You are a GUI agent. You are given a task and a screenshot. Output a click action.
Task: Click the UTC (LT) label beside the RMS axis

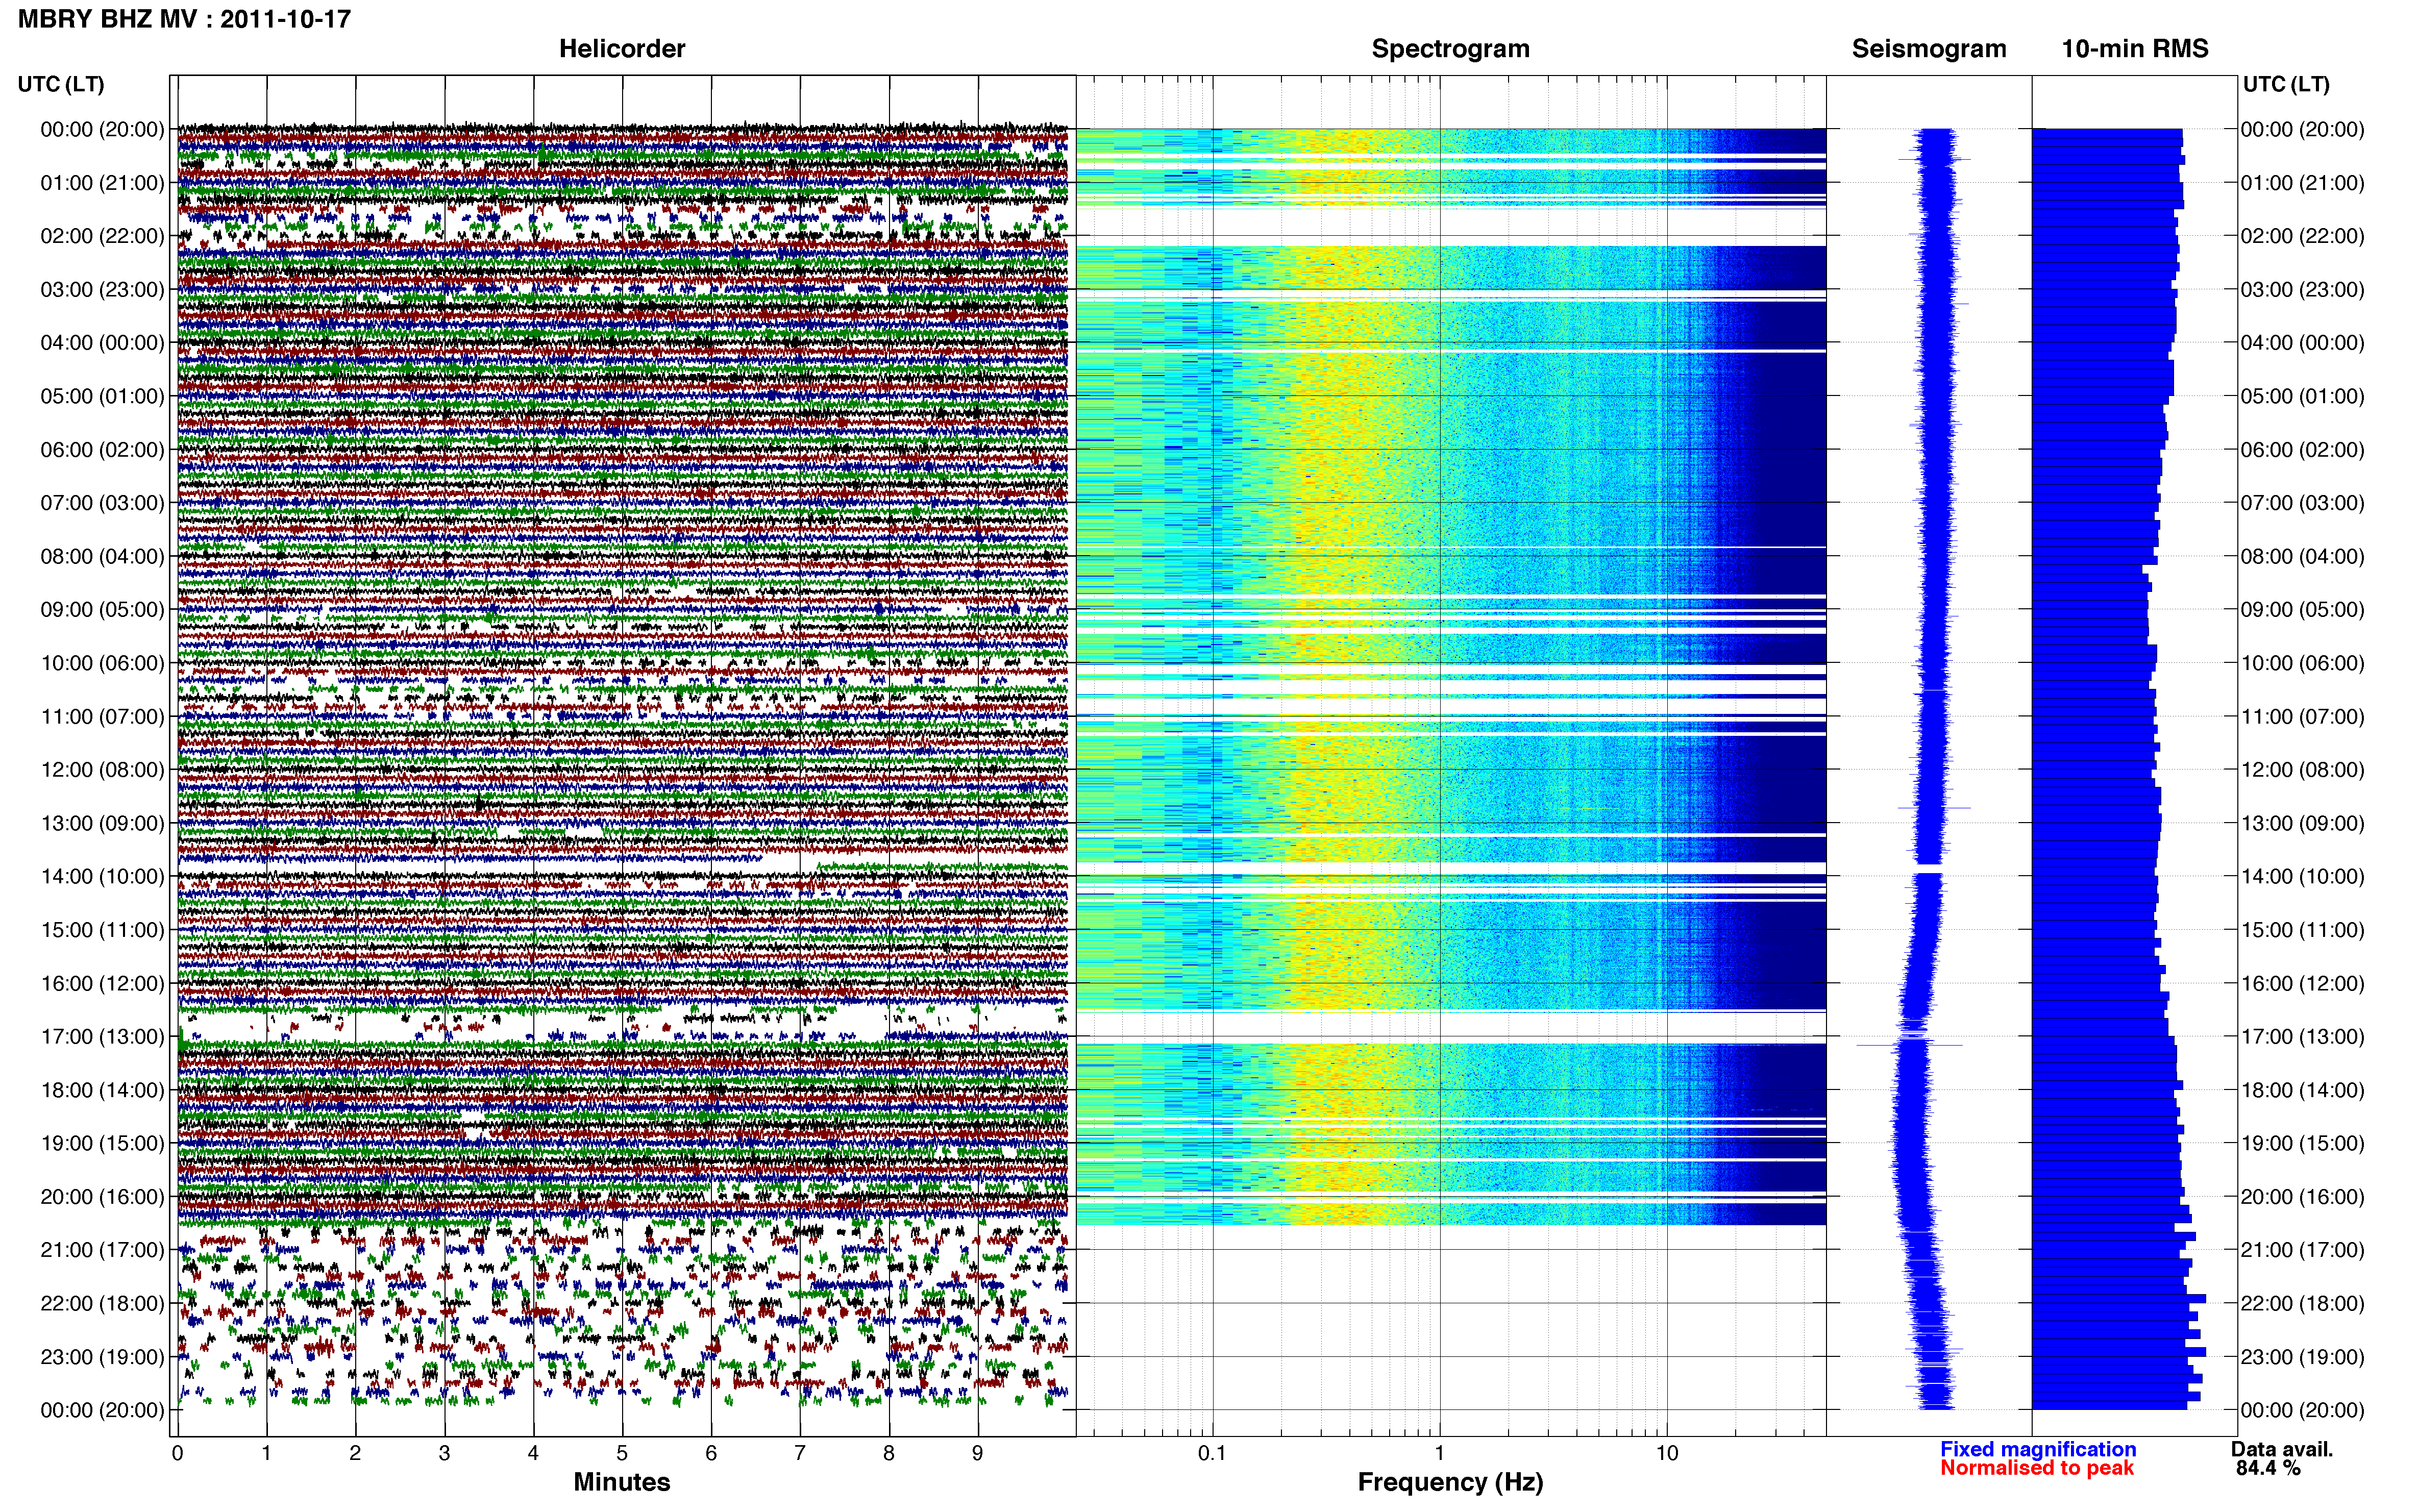pyautogui.click(x=2286, y=84)
